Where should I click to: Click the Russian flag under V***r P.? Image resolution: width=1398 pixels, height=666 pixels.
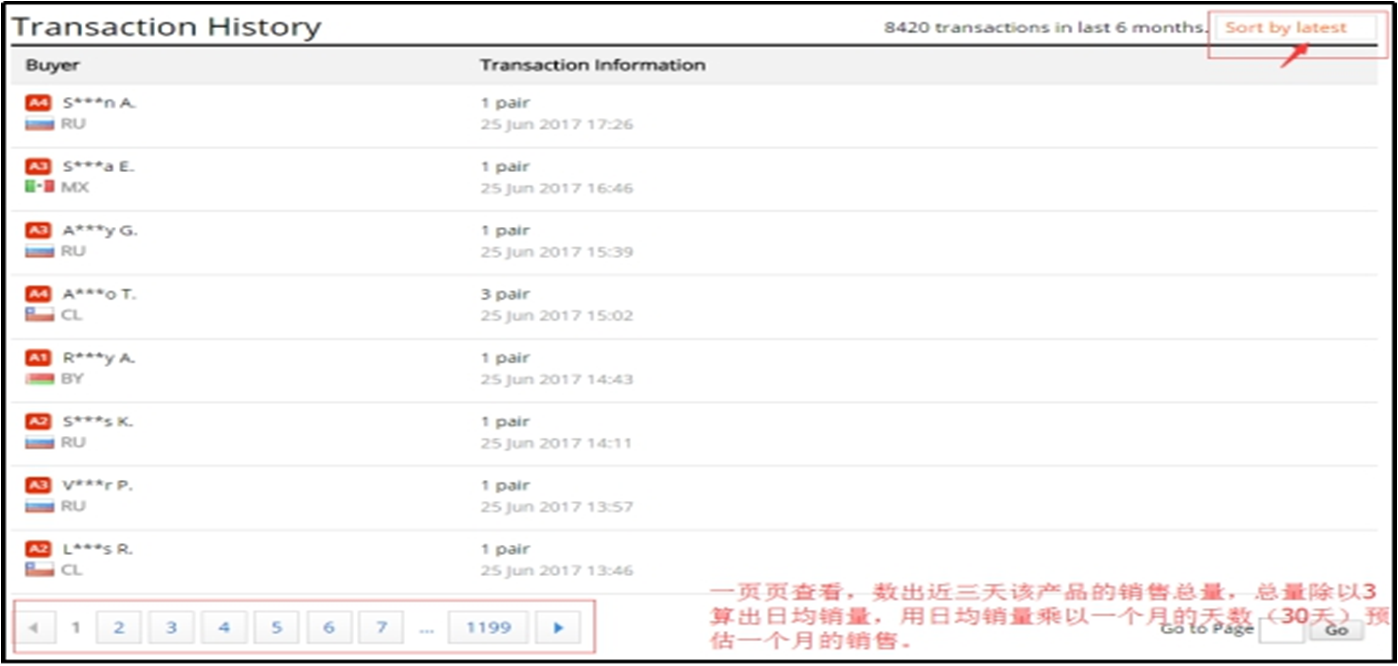point(39,506)
